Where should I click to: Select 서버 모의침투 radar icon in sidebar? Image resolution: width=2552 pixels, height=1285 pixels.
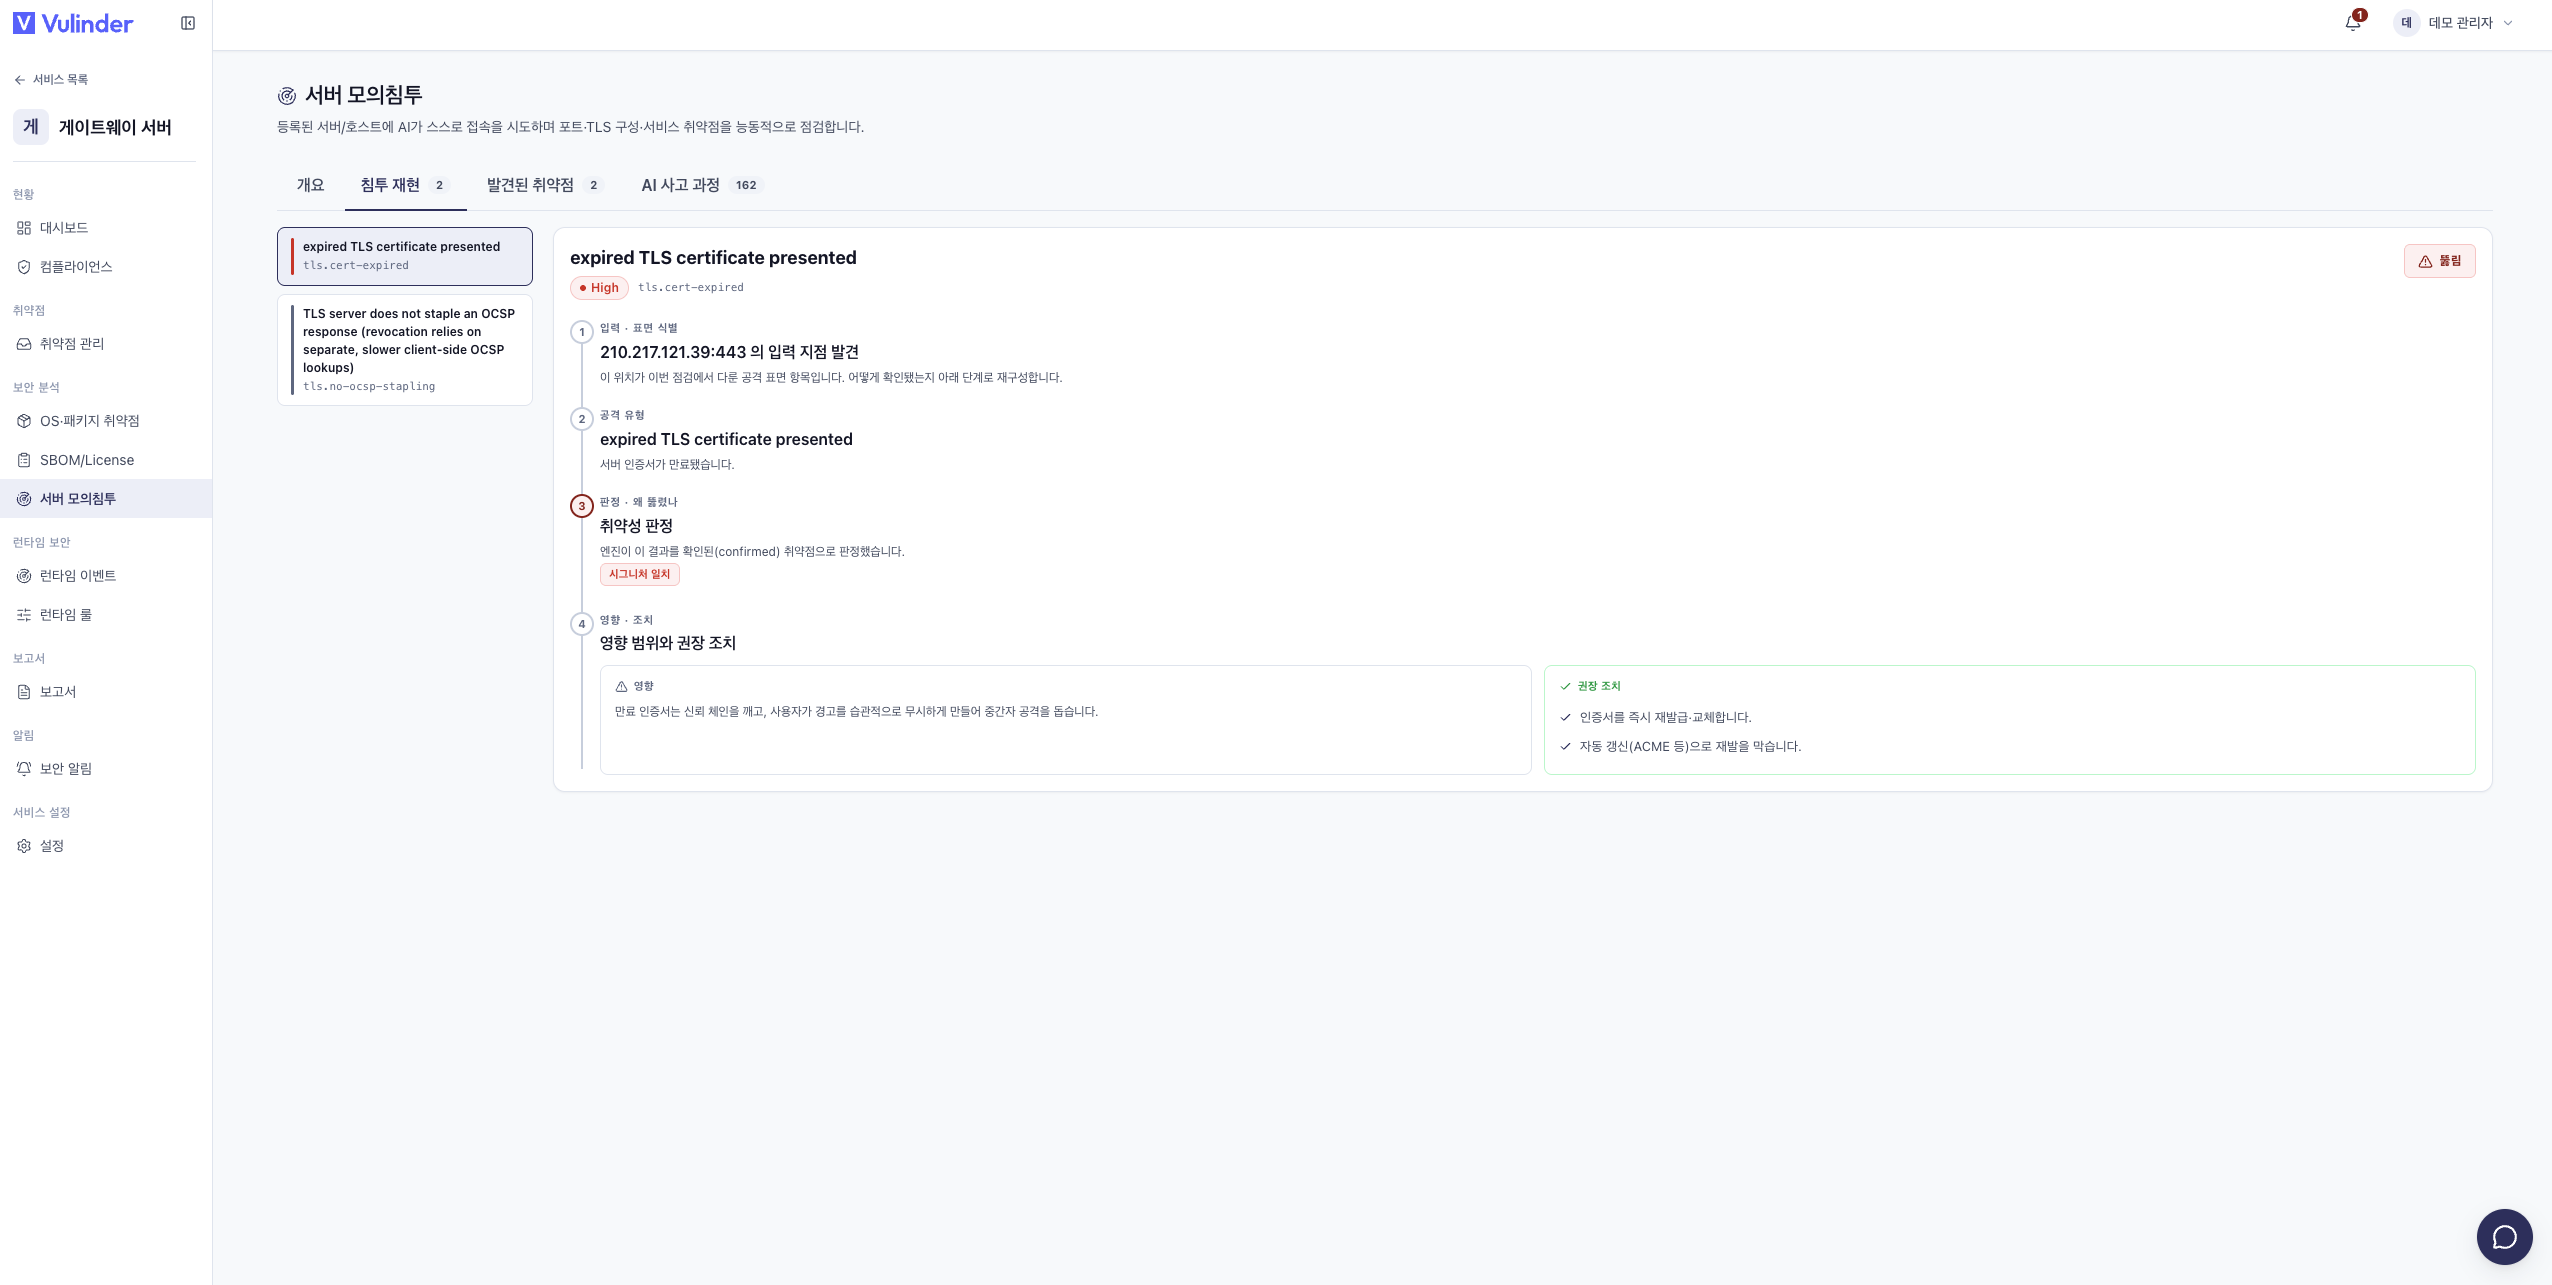coord(24,499)
